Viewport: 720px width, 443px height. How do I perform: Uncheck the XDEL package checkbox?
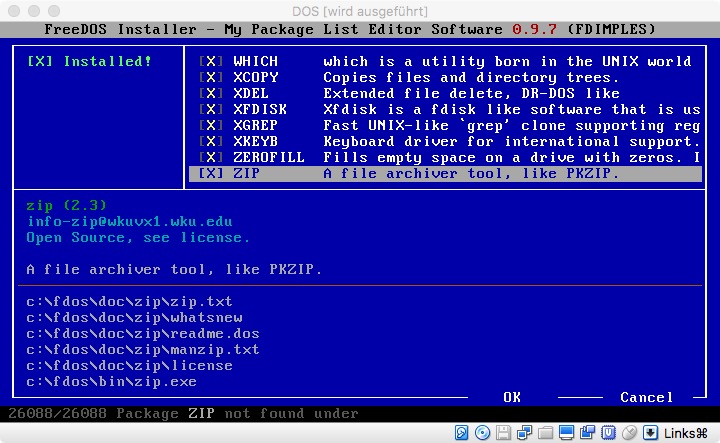211,94
